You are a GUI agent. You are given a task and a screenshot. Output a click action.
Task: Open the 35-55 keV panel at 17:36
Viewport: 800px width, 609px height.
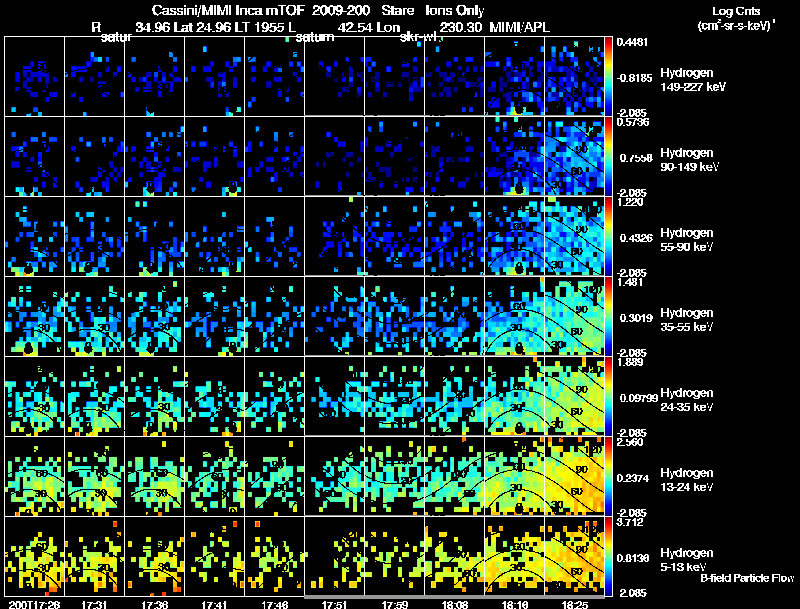point(155,316)
